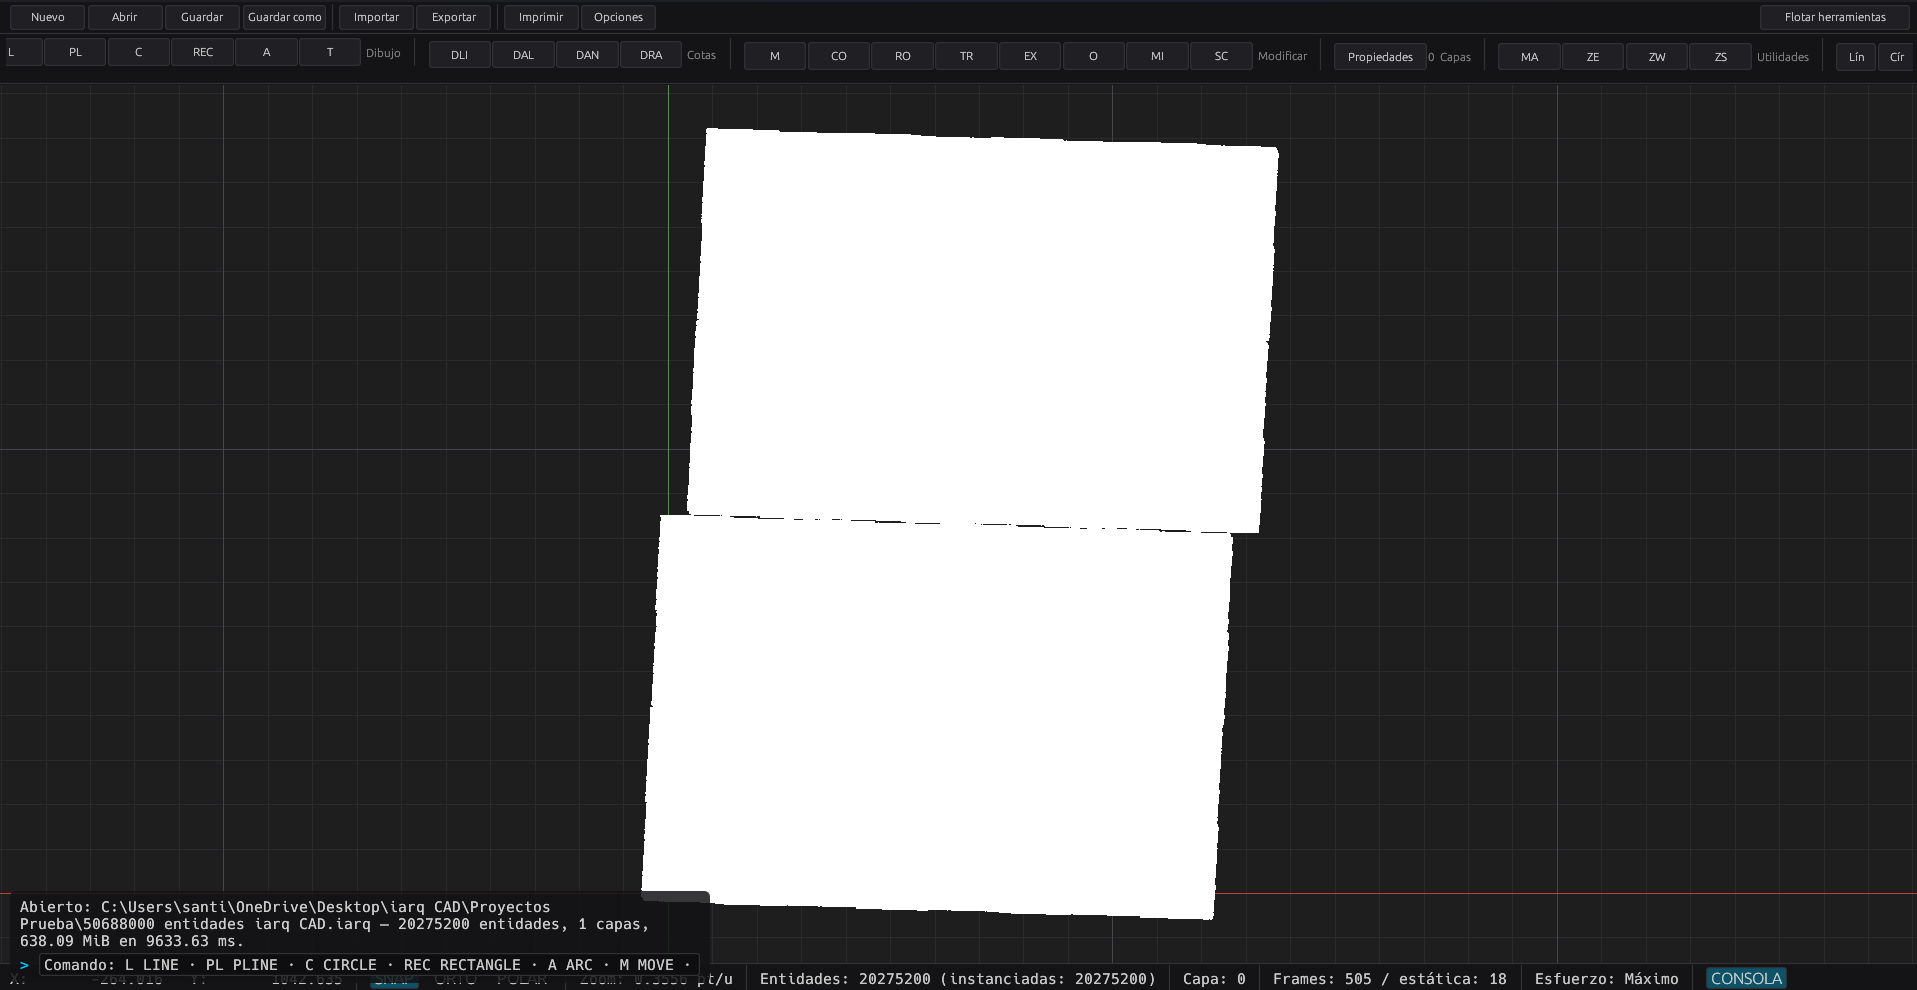Click the Nuevo button
The image size is (1917, 990).
pos(48,17)
